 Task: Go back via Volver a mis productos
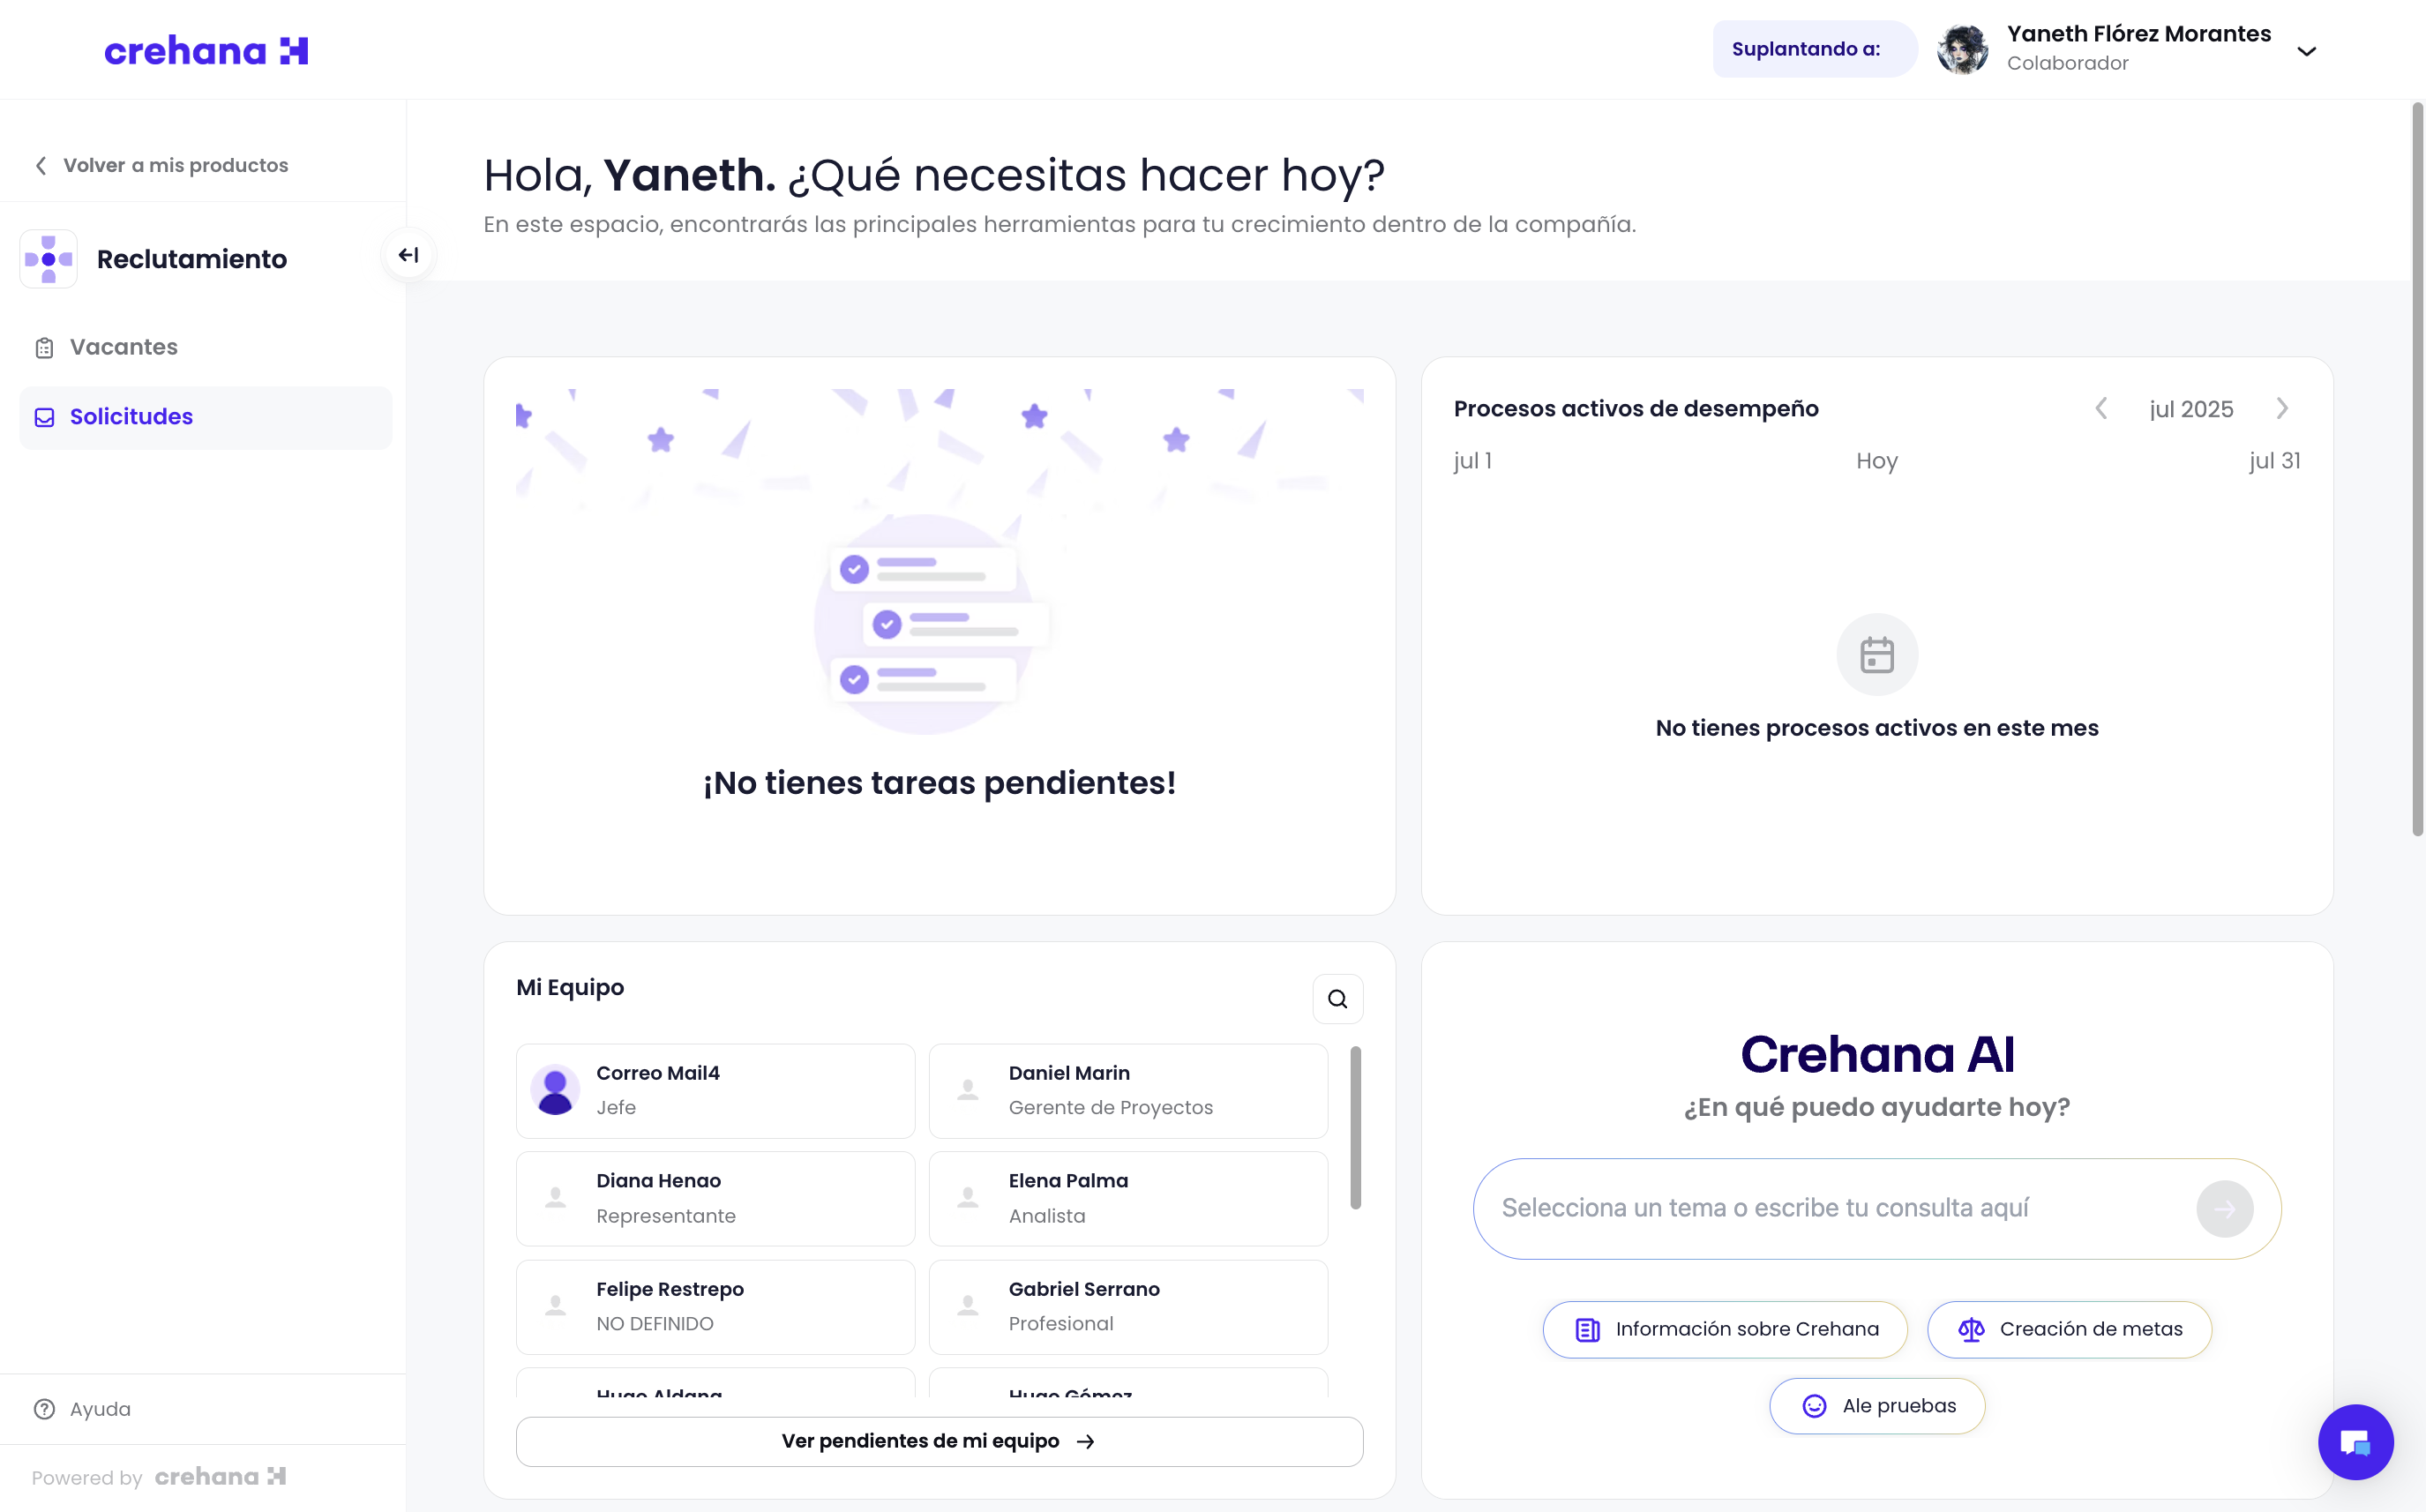pyautogui.click(x=161, y=165)
